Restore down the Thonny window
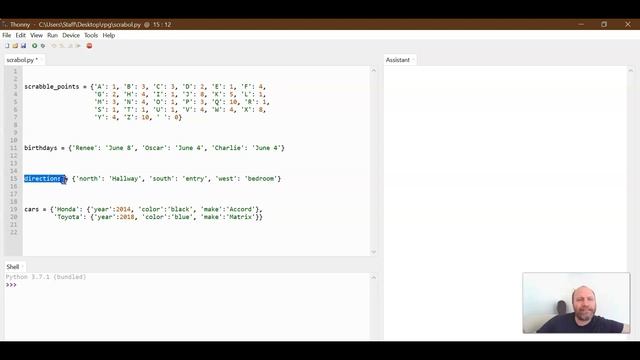640x360 pixels. [x=604, y=24]
